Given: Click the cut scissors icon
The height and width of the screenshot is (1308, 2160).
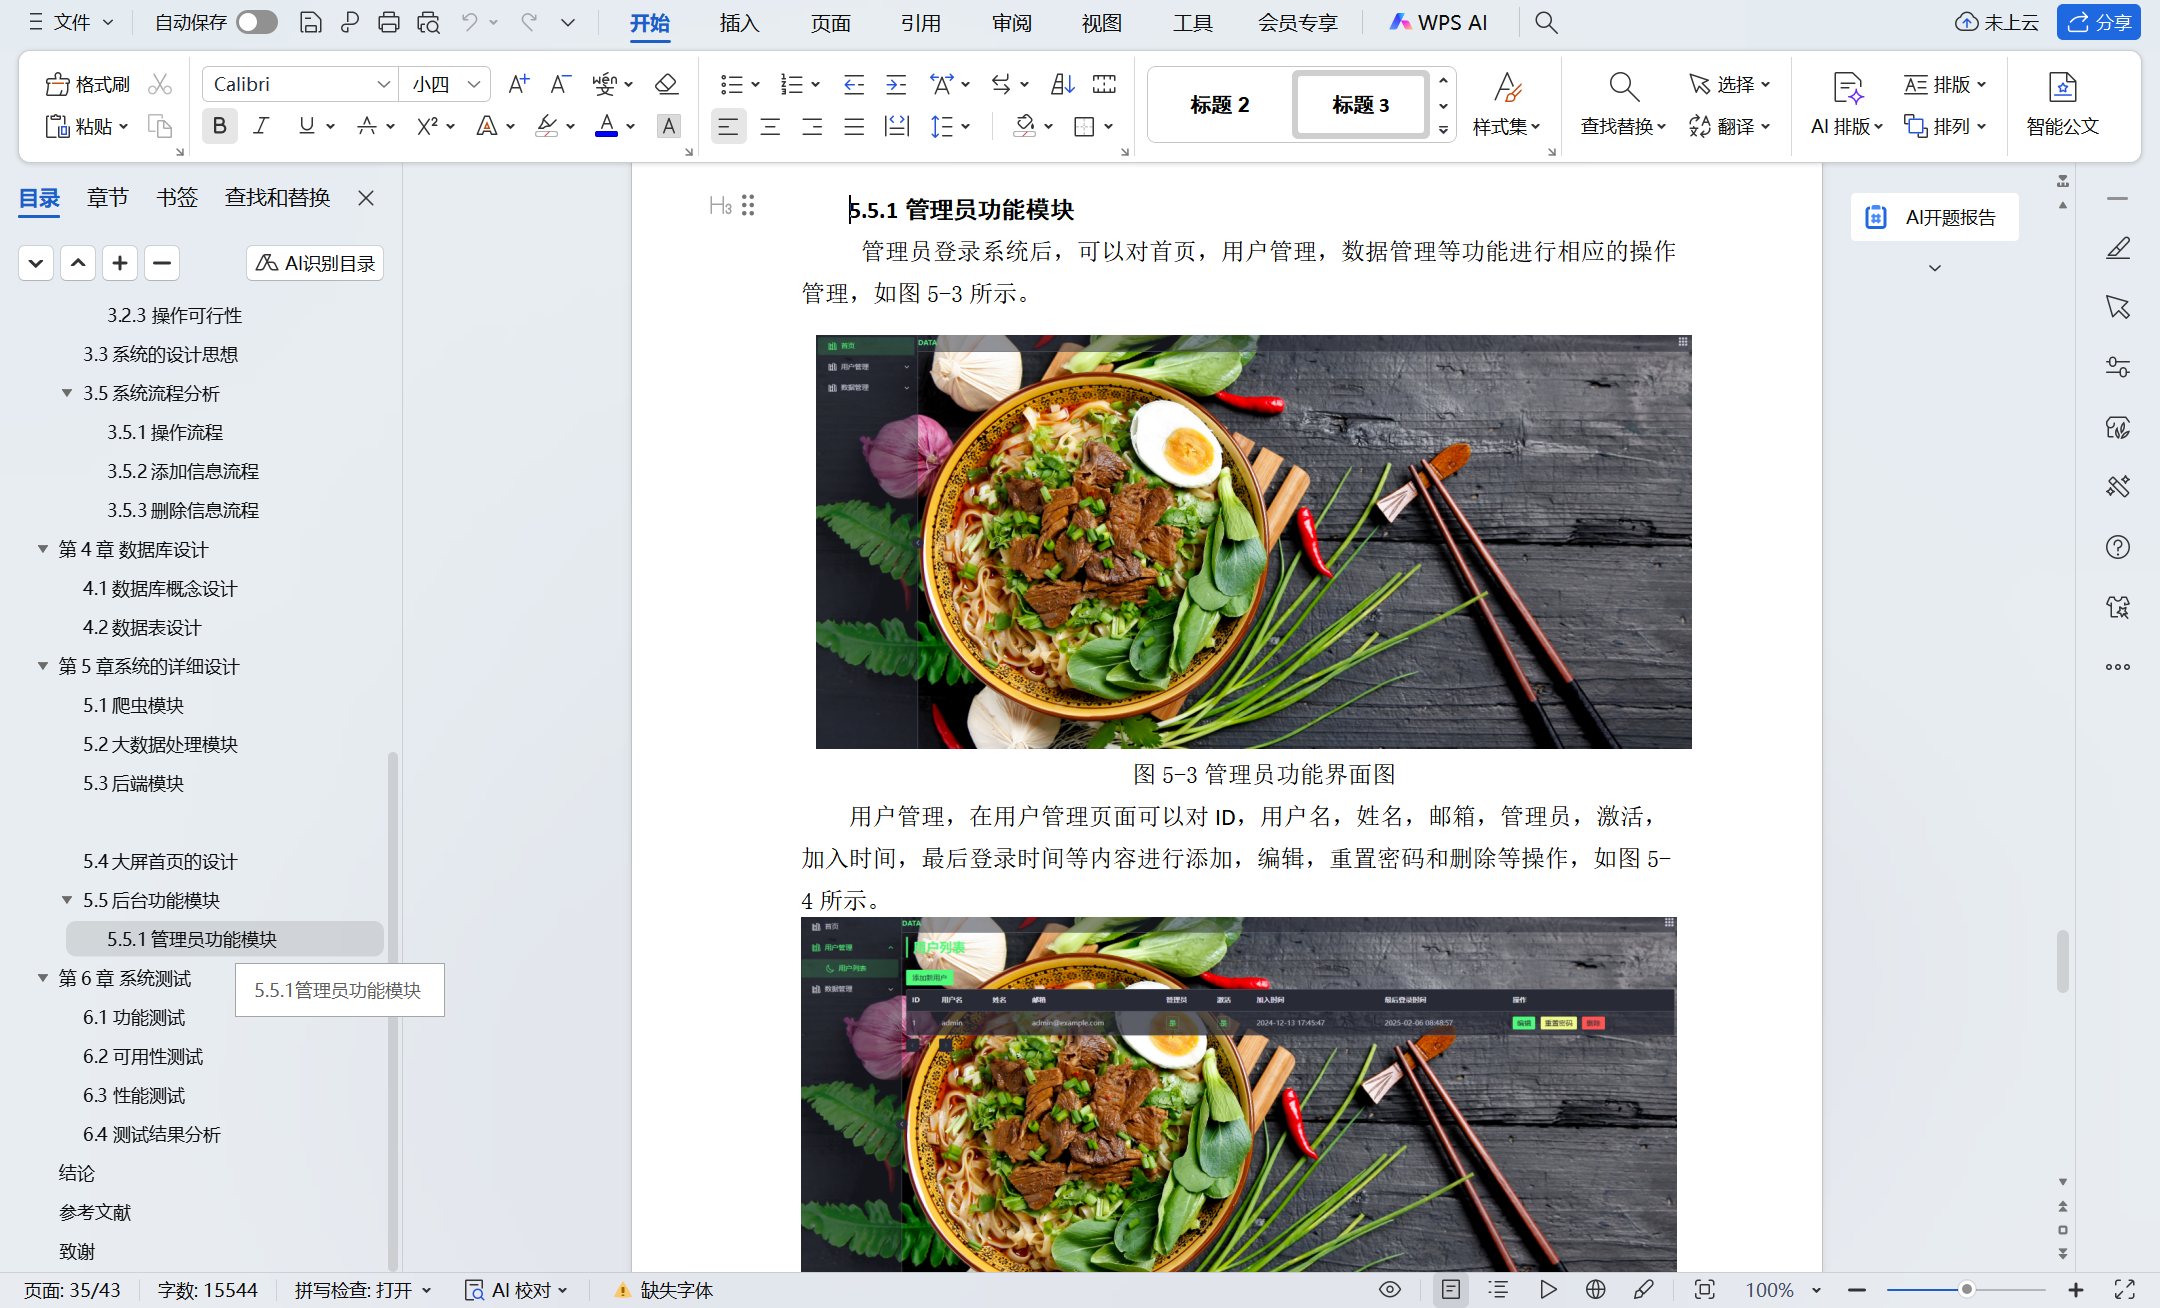Looking at the screenshot, I should point(160,84).
